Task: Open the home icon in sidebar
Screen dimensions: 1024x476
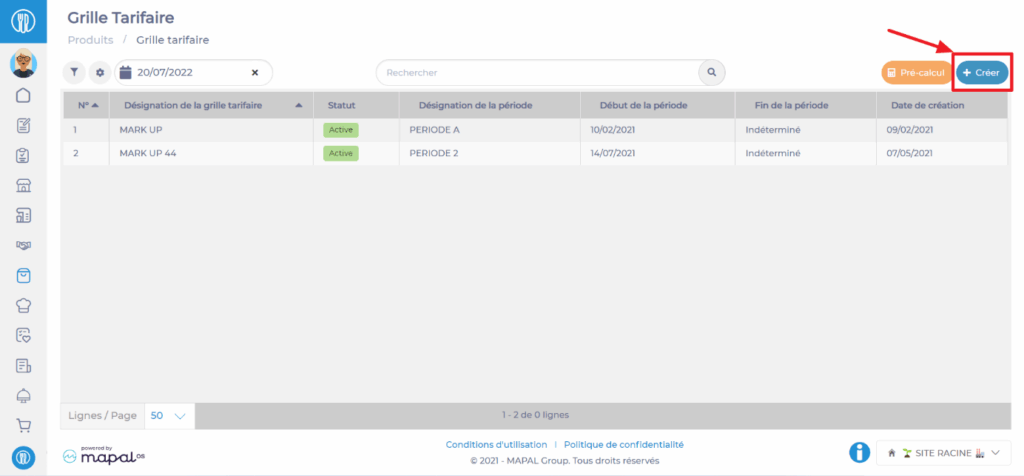Action: 23,96
